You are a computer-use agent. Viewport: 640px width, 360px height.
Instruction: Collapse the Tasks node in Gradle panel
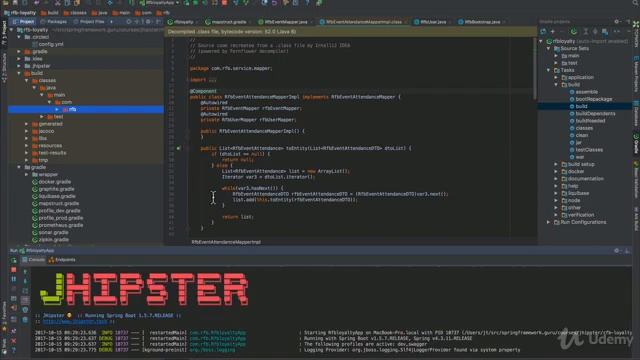coord(549,70)
